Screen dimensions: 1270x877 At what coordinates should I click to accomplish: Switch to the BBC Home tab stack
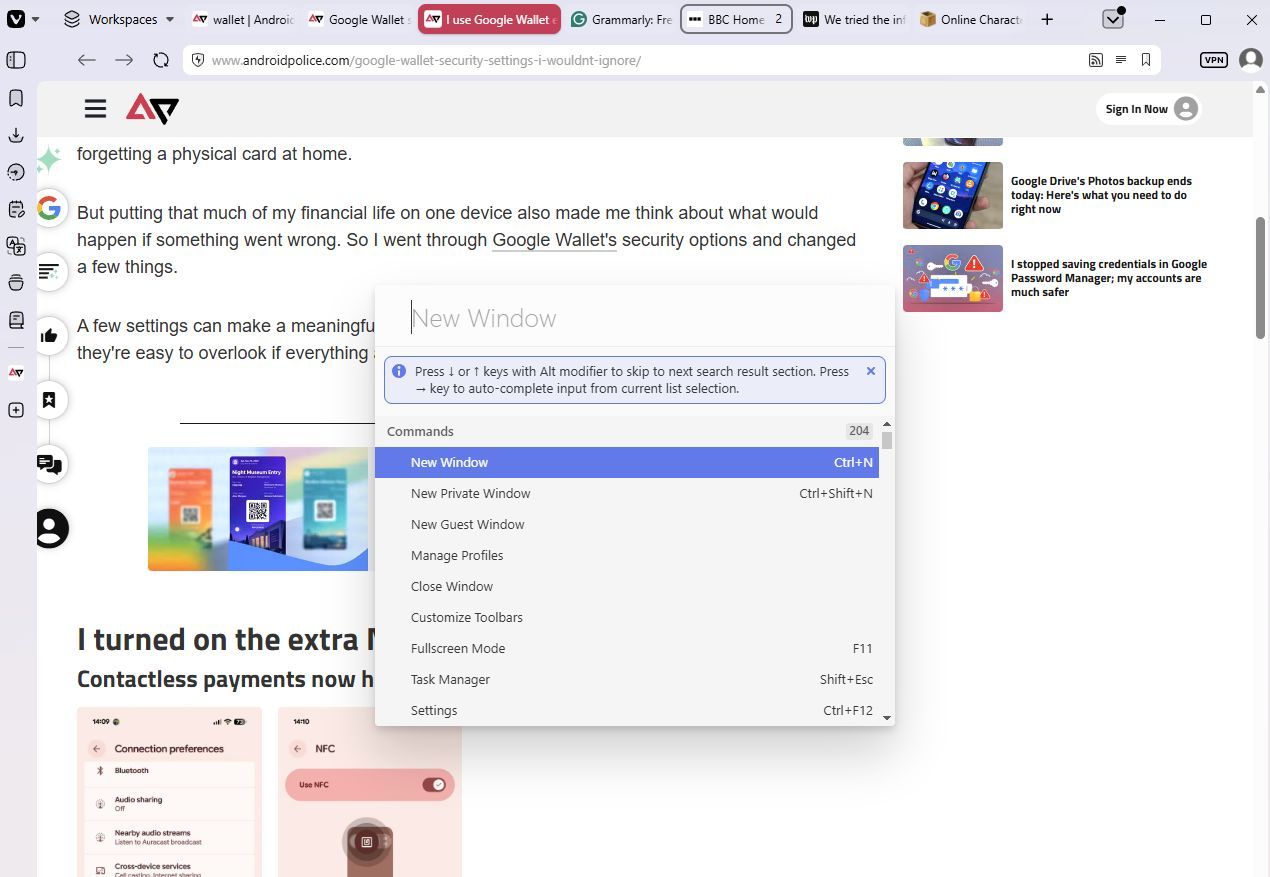pos(737,19)
